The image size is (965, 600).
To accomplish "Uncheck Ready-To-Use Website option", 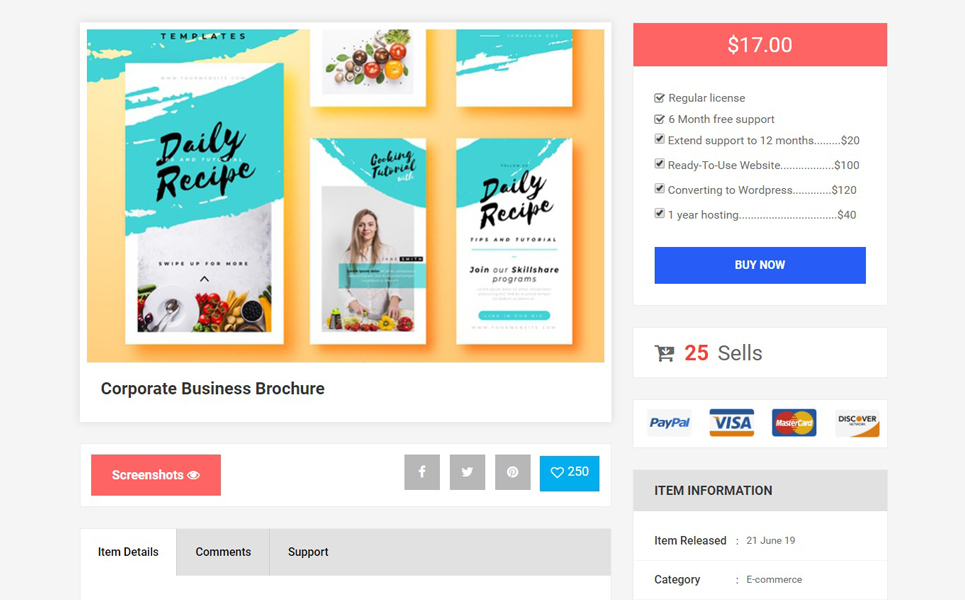I will (x=659, y=164).
